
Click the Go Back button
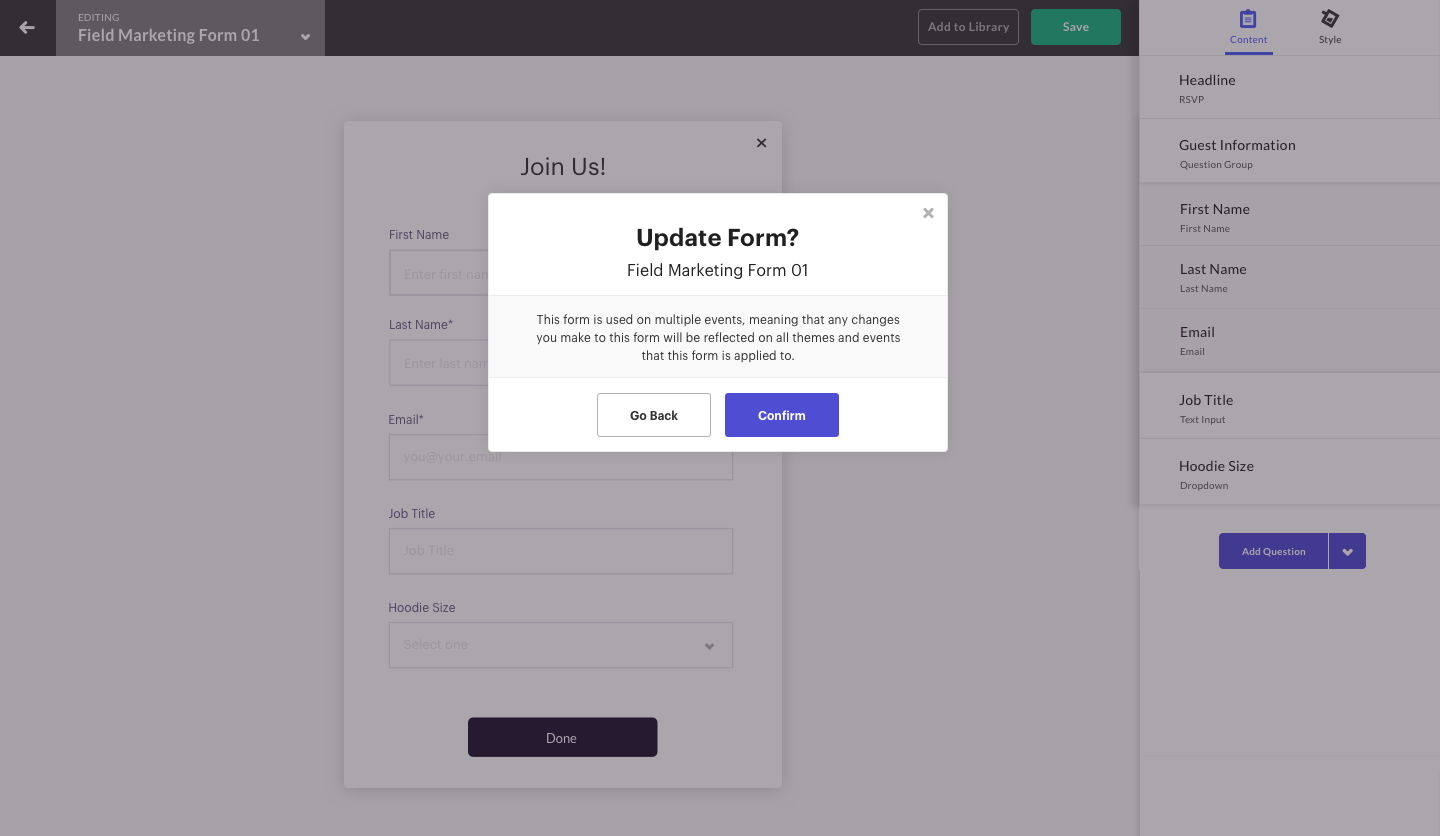point(654,415)
